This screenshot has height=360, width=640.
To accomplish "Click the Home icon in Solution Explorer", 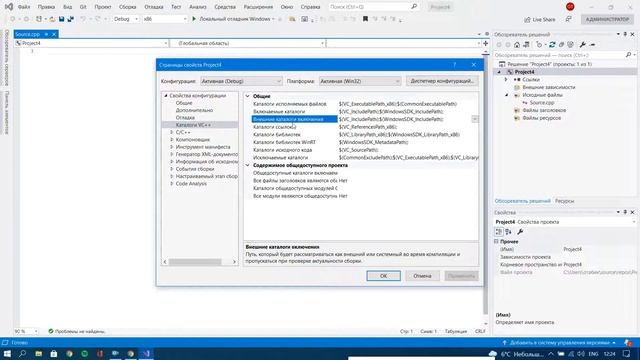I will [517, 45].
